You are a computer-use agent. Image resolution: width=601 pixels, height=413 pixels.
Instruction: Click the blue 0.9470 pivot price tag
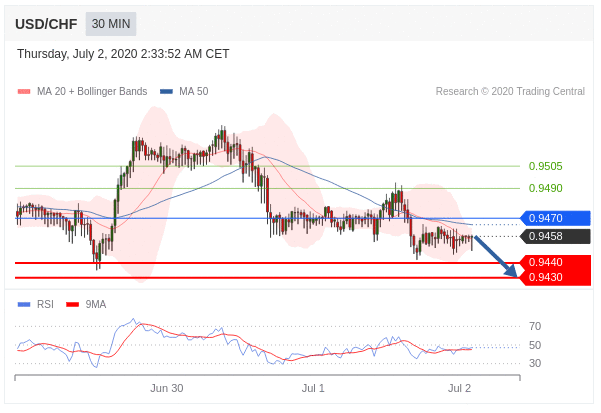555,218
